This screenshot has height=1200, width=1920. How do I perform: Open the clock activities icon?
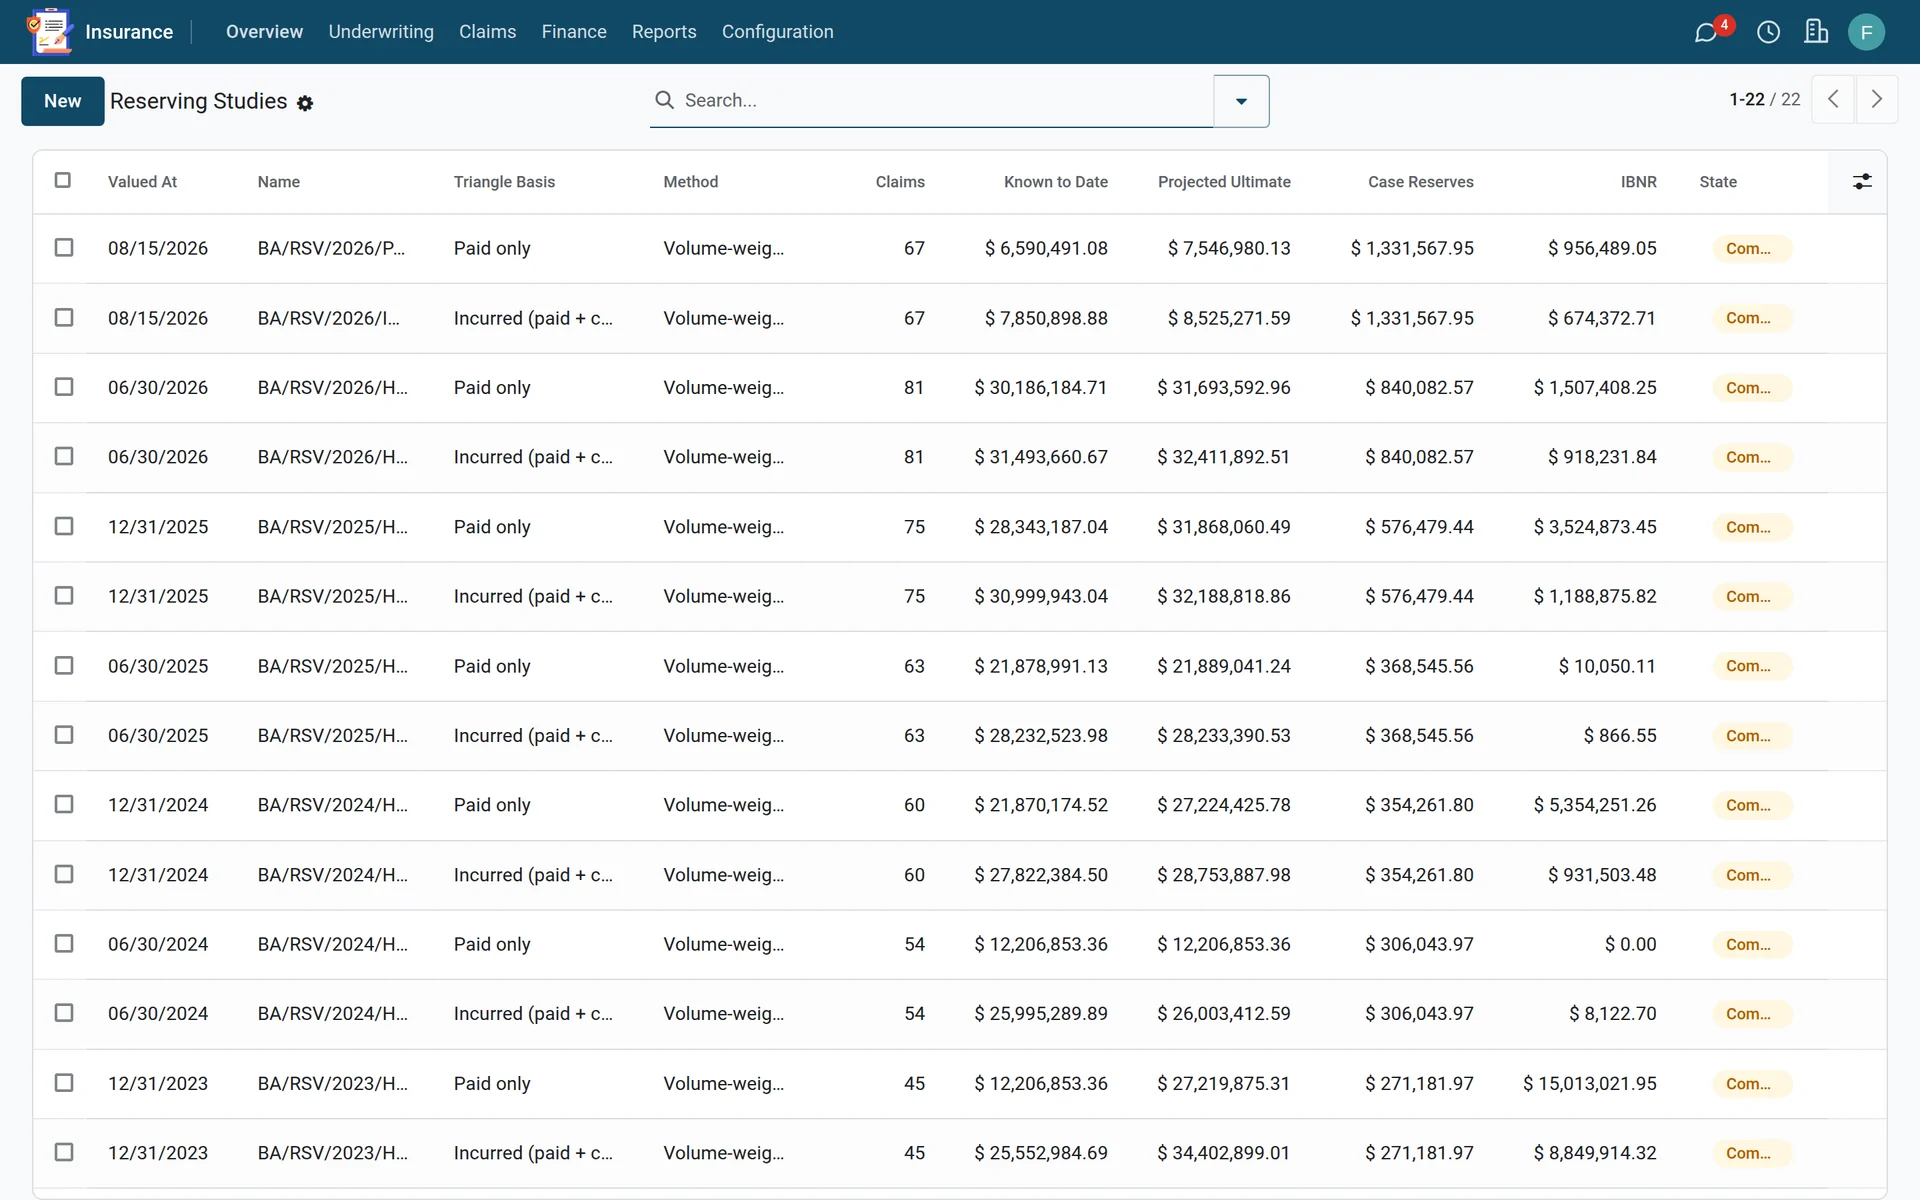click(1768, 32)
